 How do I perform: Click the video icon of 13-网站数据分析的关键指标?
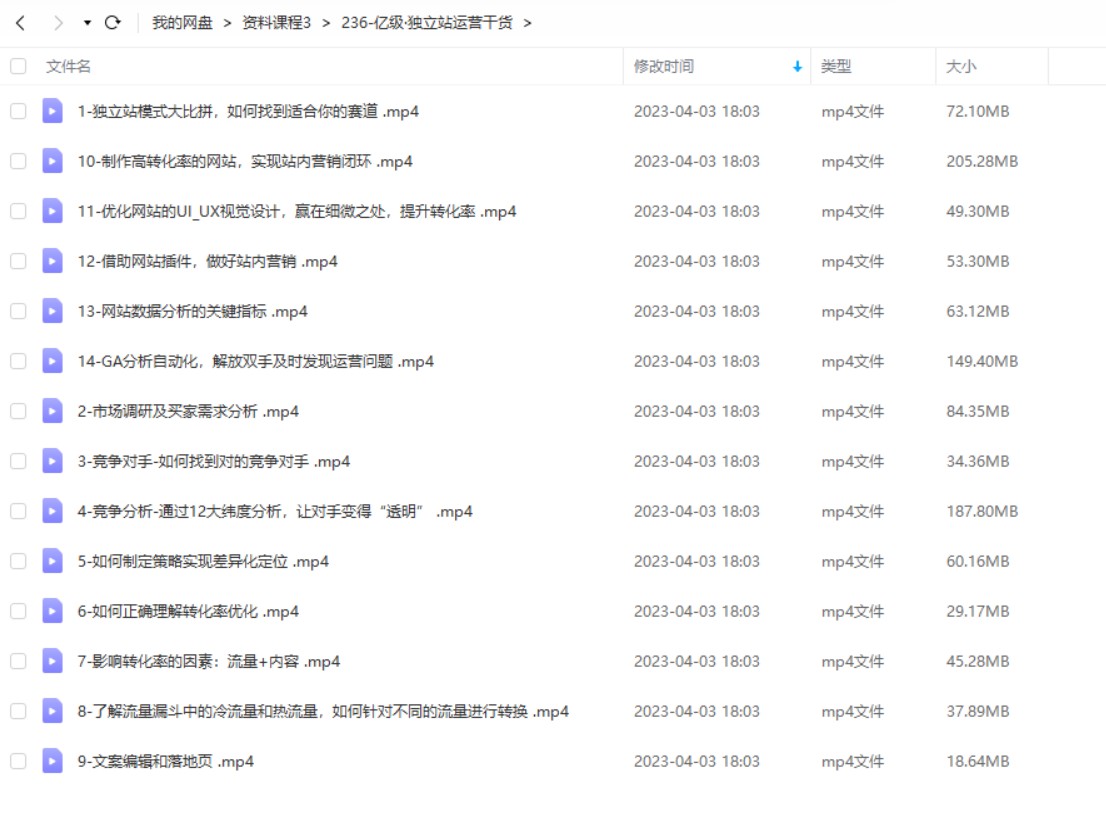coord(52,312)
